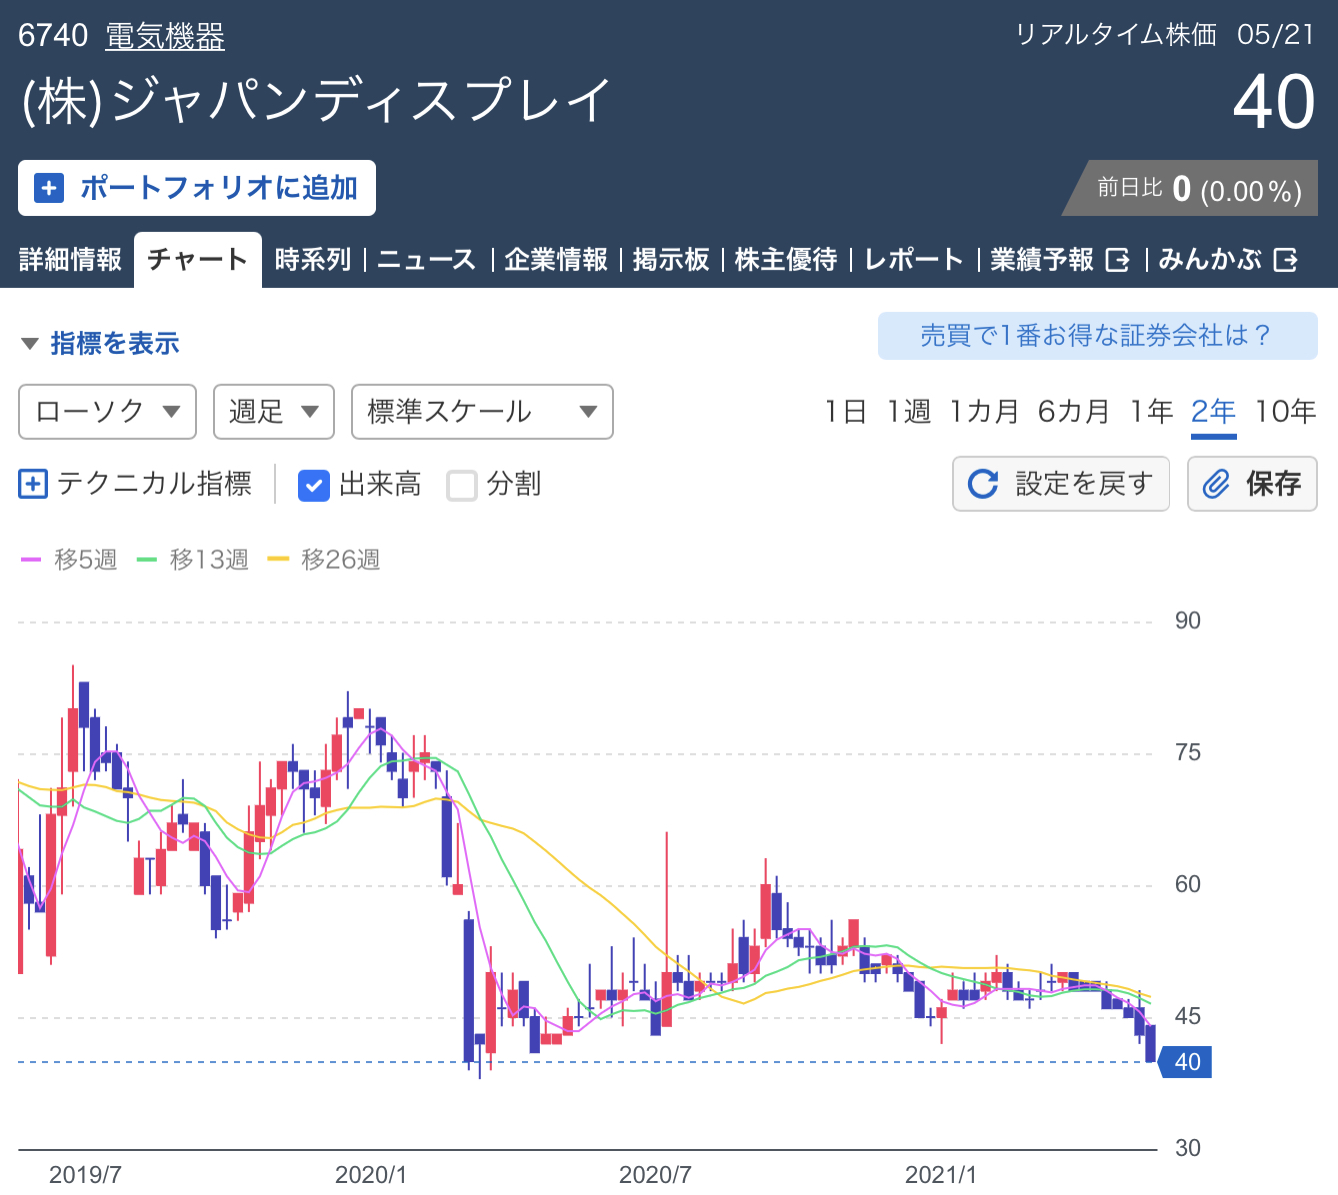Screen dimensions: 1338x1195
Task: Click the 売買で1番お得な証券会社は？ banner
Action: (x=1097, y=336)
